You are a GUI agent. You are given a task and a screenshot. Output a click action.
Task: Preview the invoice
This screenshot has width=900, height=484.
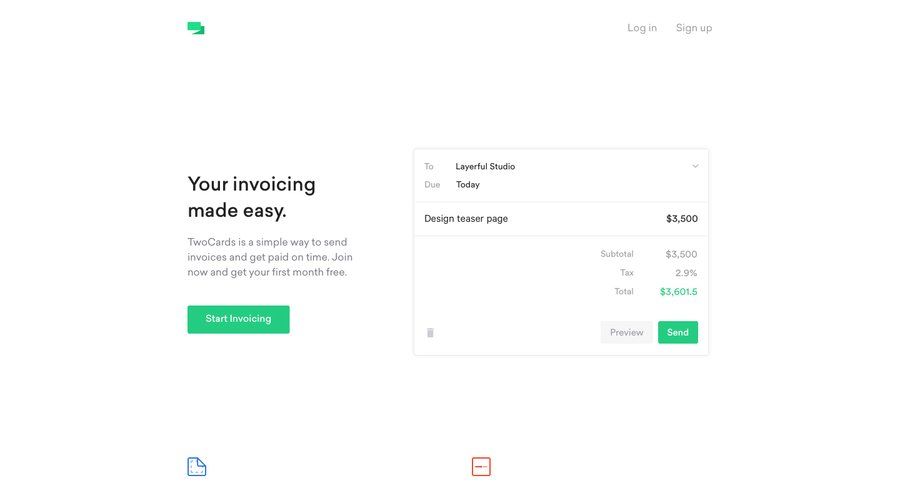coord(626,332)
